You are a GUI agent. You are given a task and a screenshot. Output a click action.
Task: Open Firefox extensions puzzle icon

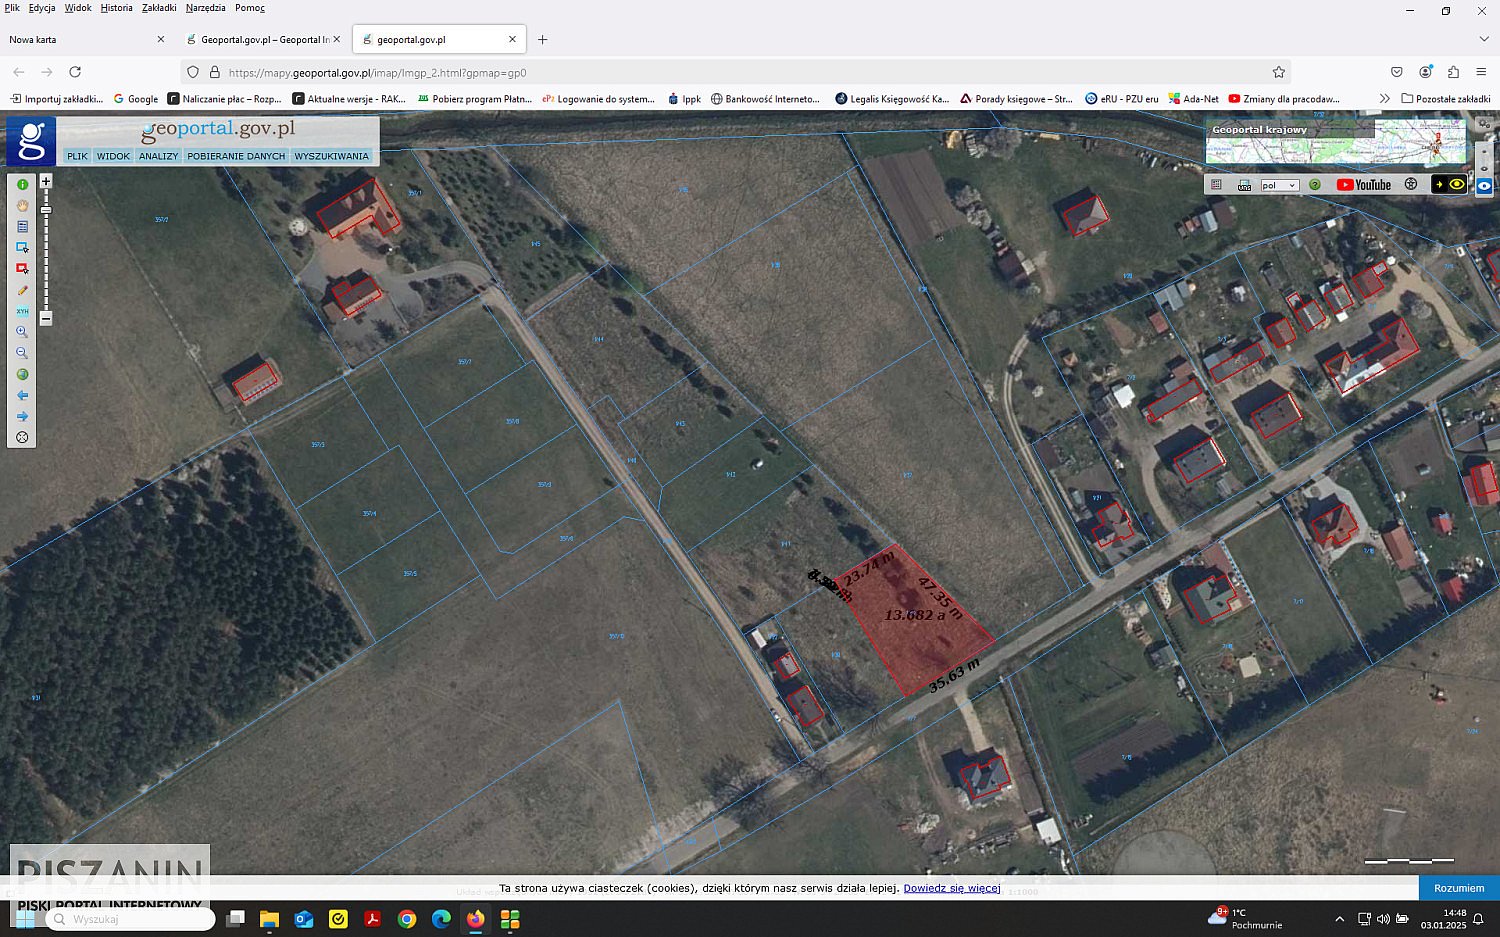[1453, 72]
